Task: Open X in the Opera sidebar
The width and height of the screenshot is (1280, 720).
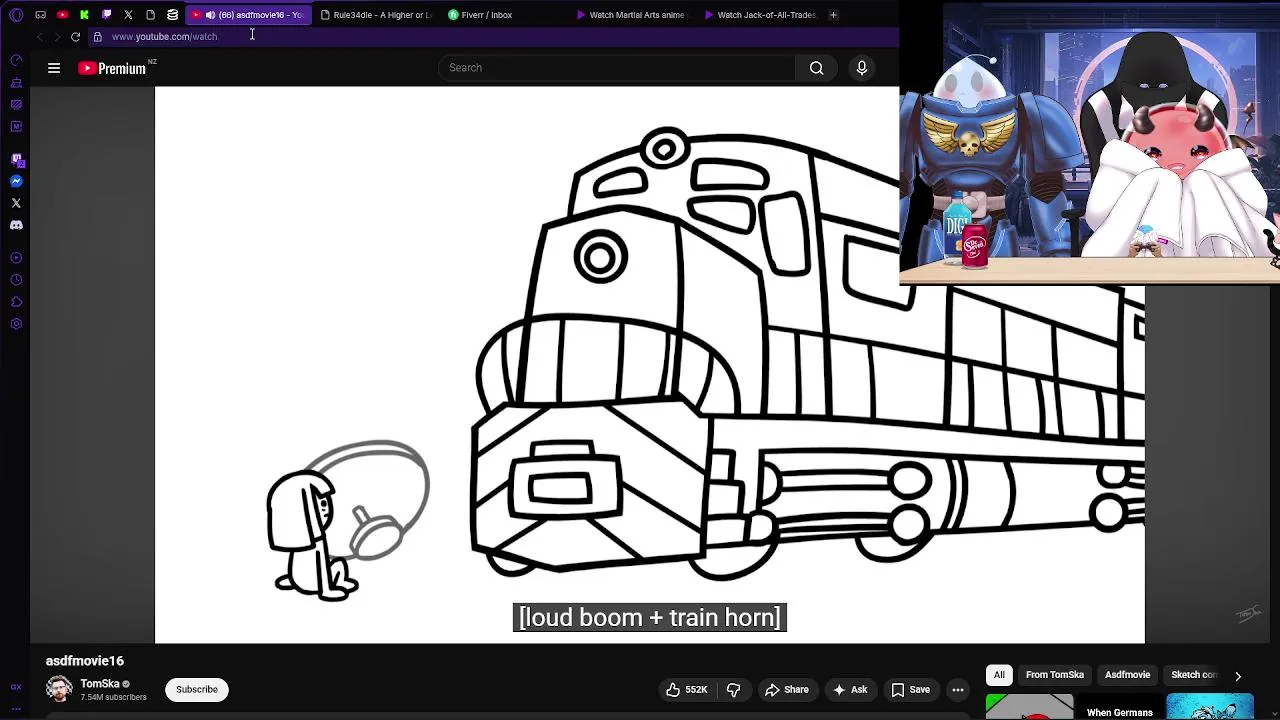Action: coord(16,203)
